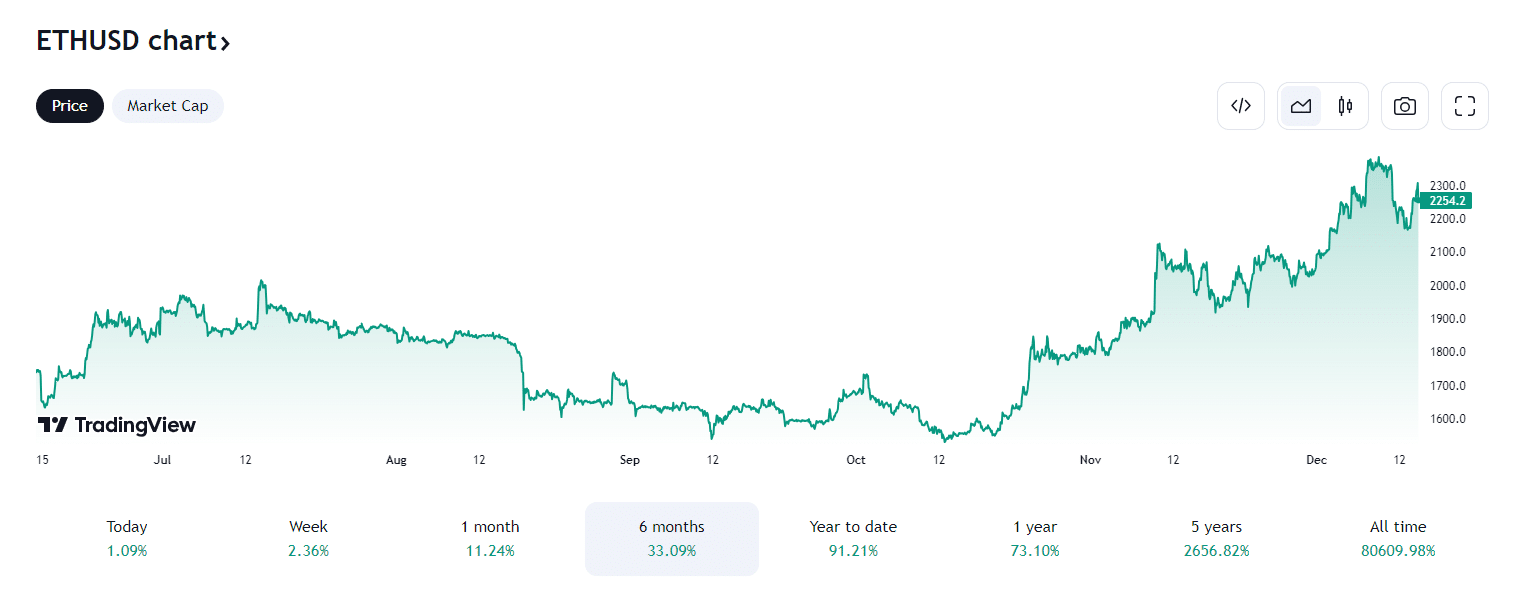Switch to candlestick chart view
Image resolution: width=1520 pixels, height=593 pixels.
(x=1345, y=105)
